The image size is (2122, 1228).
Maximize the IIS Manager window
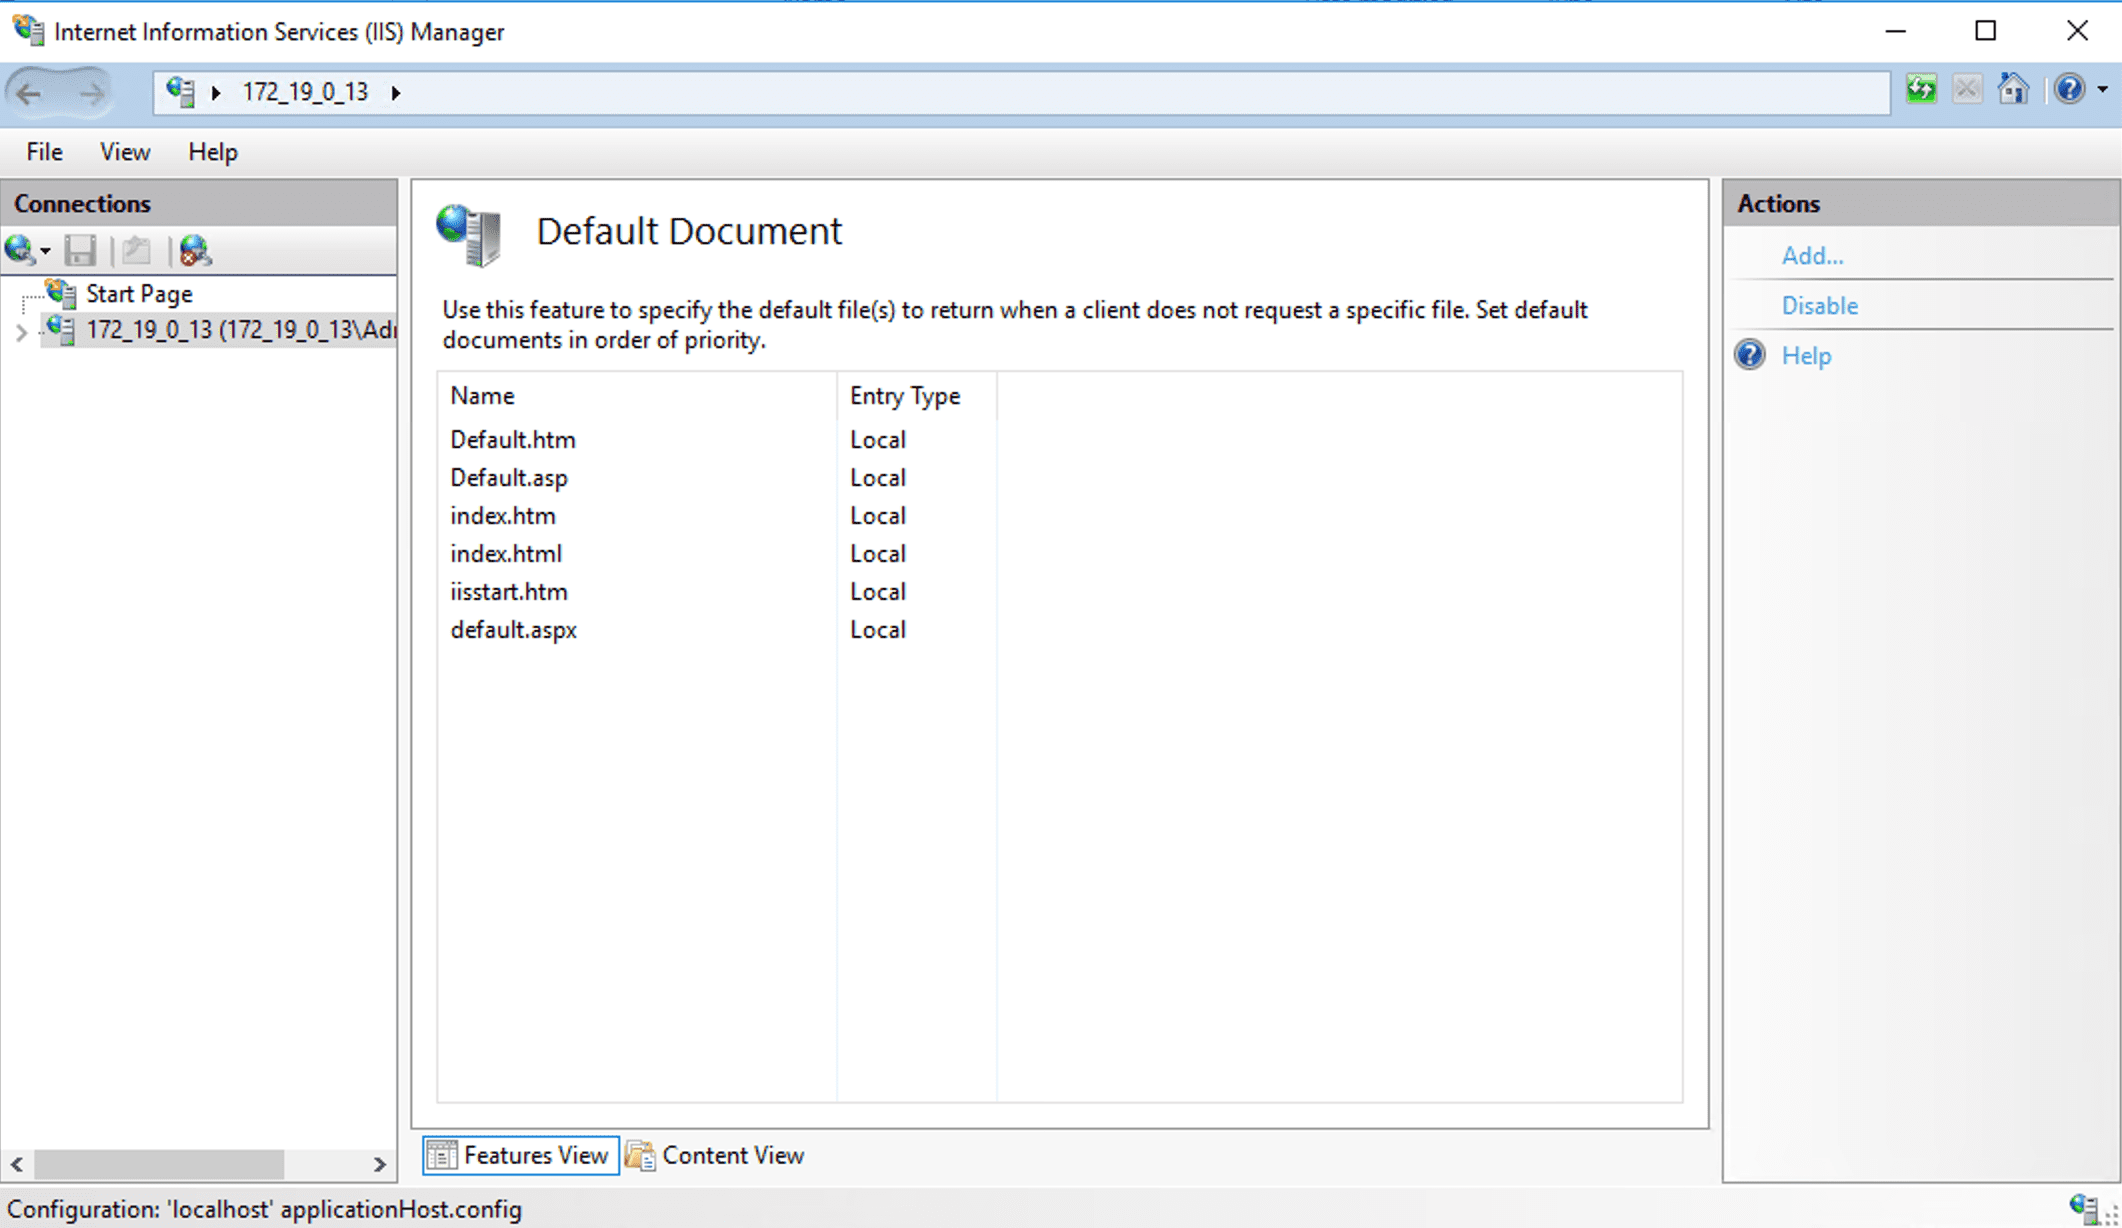[x=1986, y=31]
